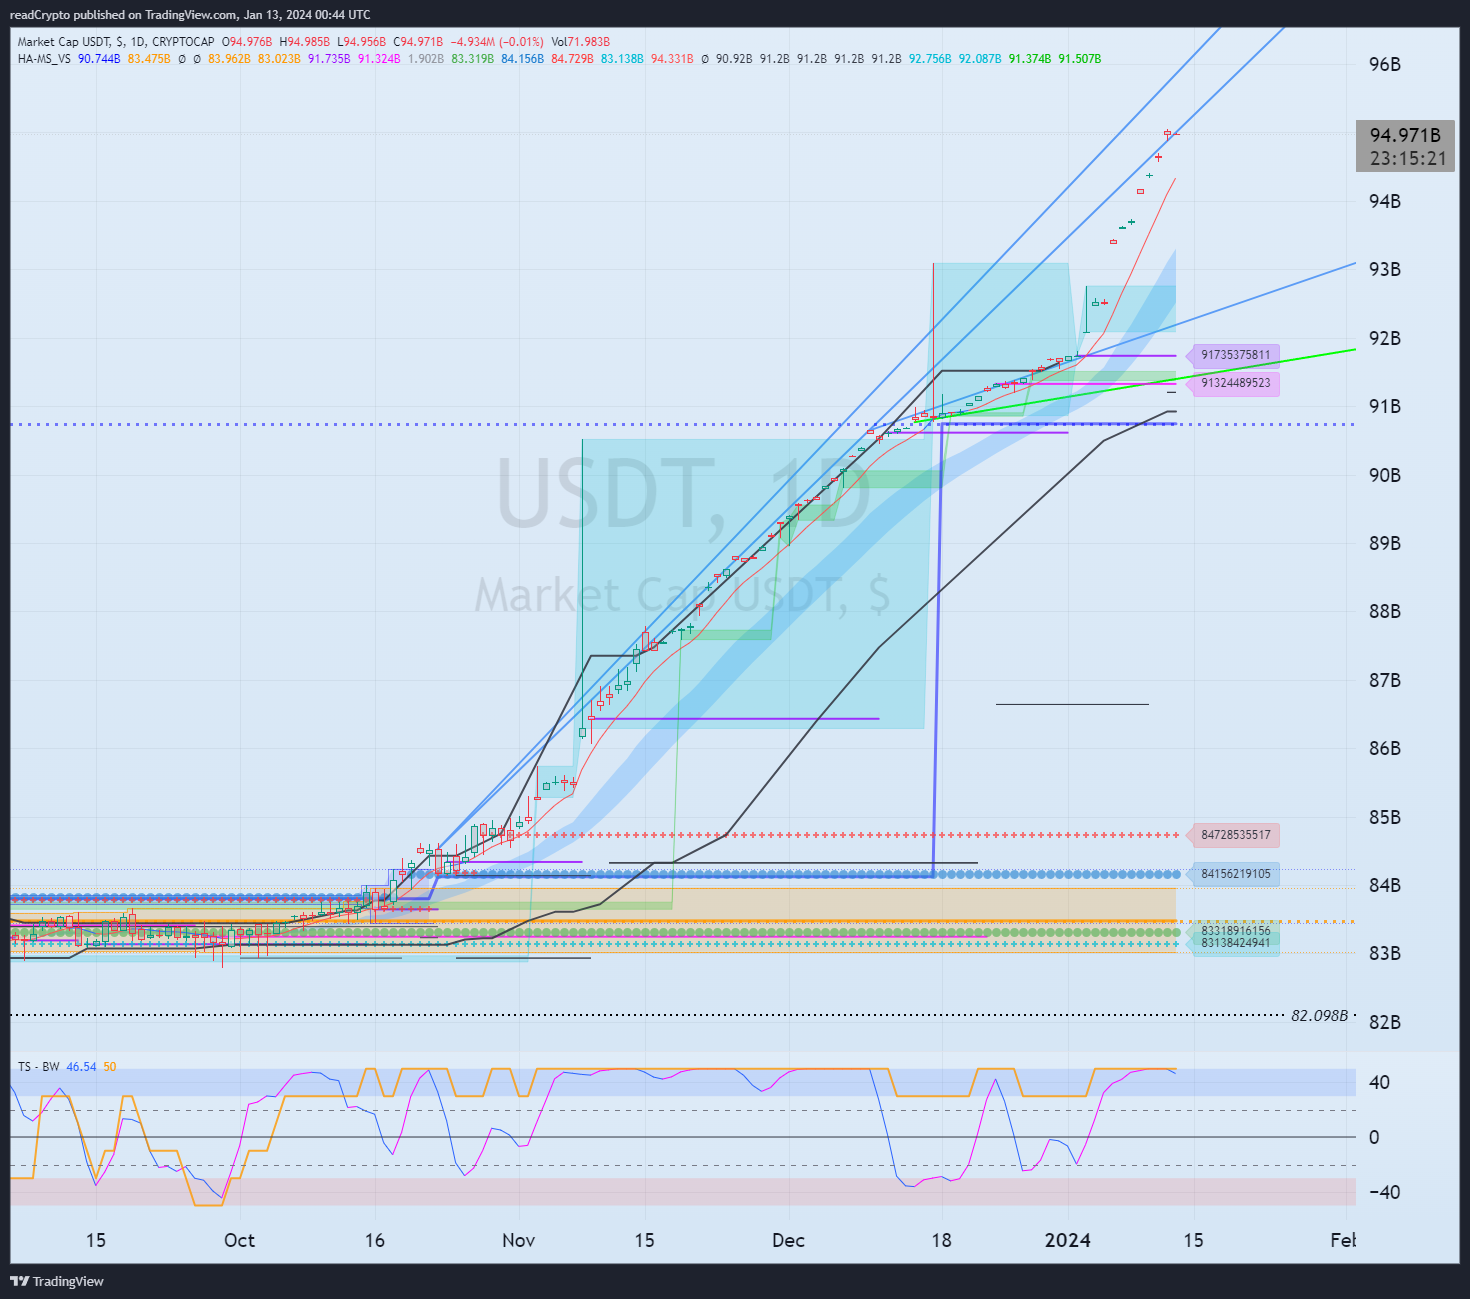Click the 83138424941 price level tag

click(1235, 943)
